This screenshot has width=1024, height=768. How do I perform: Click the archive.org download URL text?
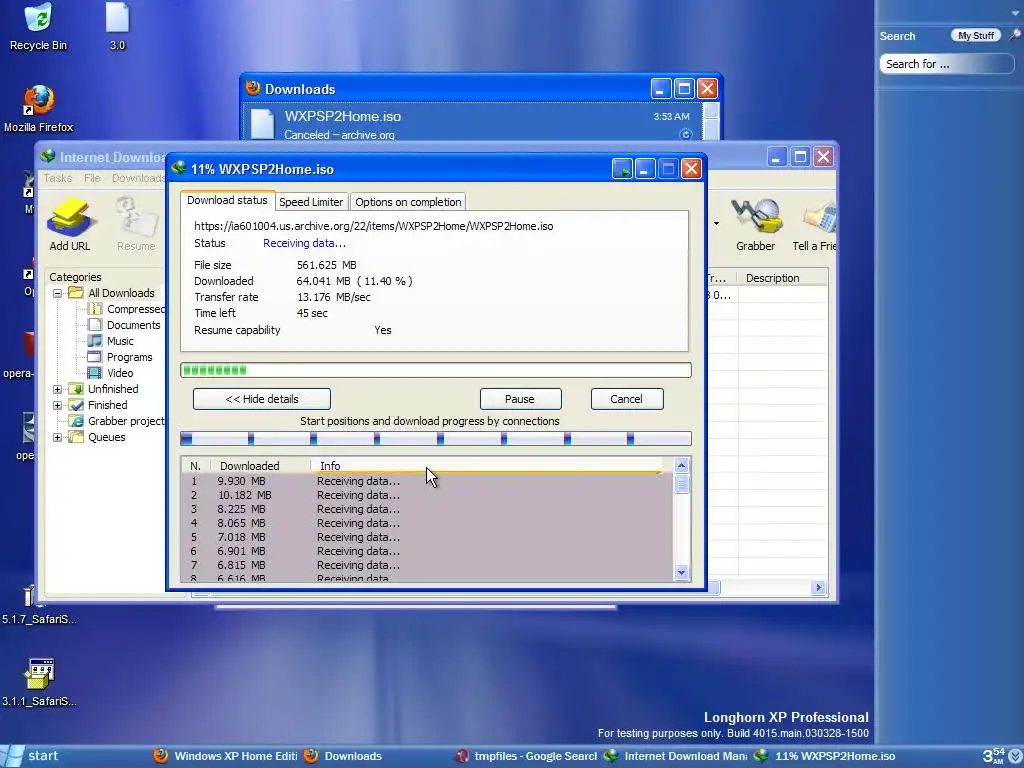(374, 226)
